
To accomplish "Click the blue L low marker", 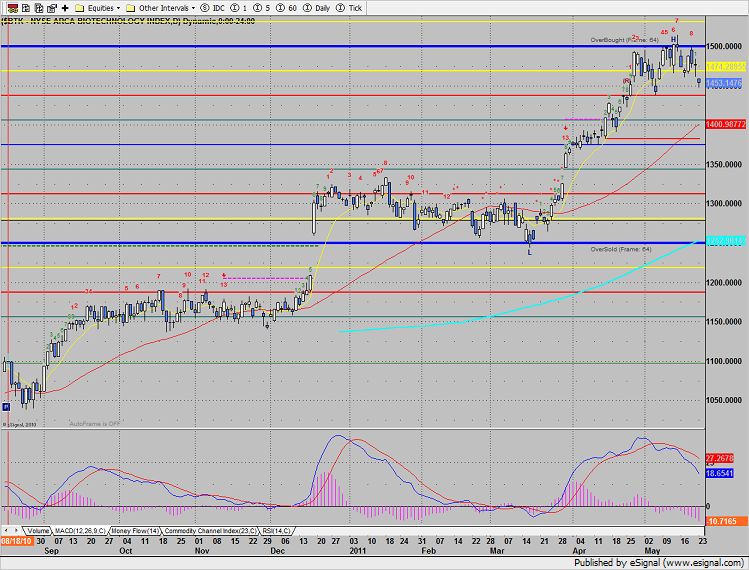I will pos(530,252).
